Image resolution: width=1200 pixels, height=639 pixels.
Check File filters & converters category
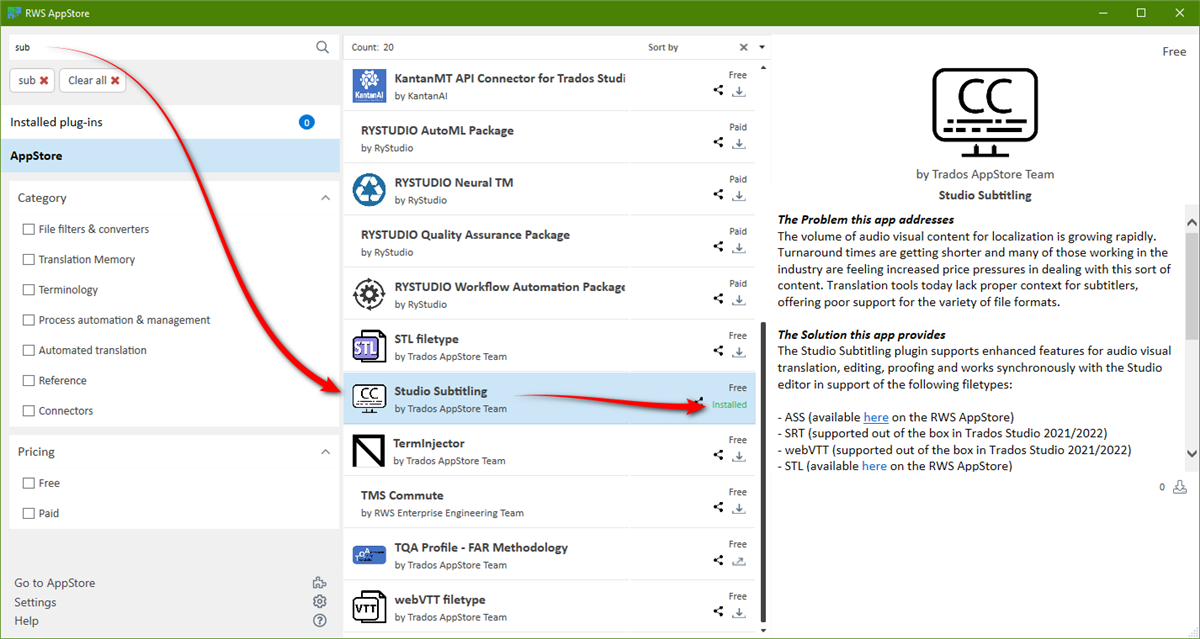point(28,229)
